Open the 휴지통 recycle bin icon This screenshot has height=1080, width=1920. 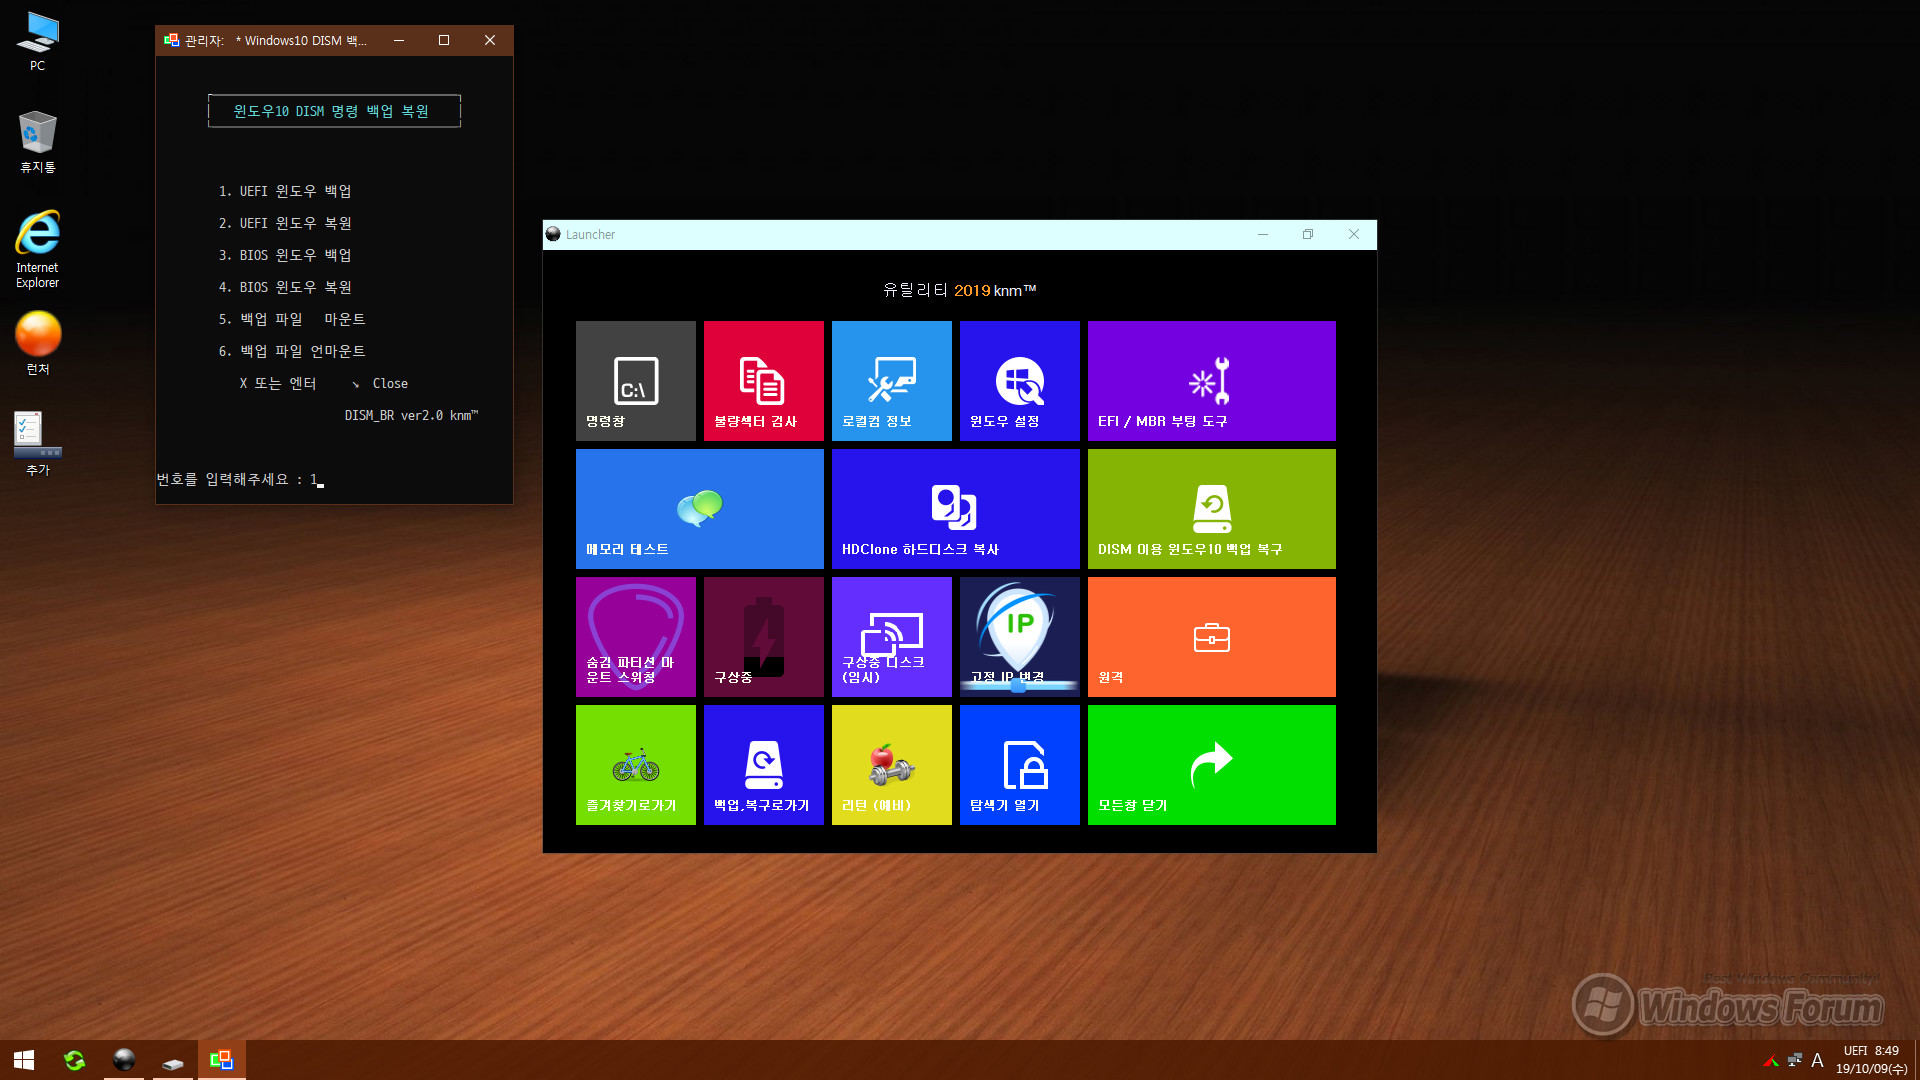point(37,142)
